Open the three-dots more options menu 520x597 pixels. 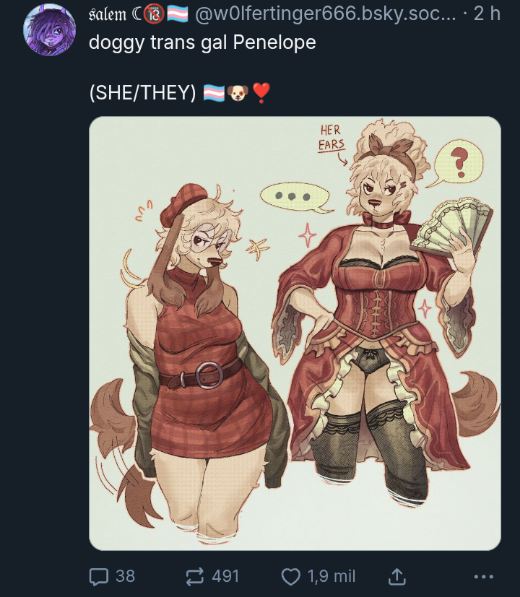click(x=484, y=577)
